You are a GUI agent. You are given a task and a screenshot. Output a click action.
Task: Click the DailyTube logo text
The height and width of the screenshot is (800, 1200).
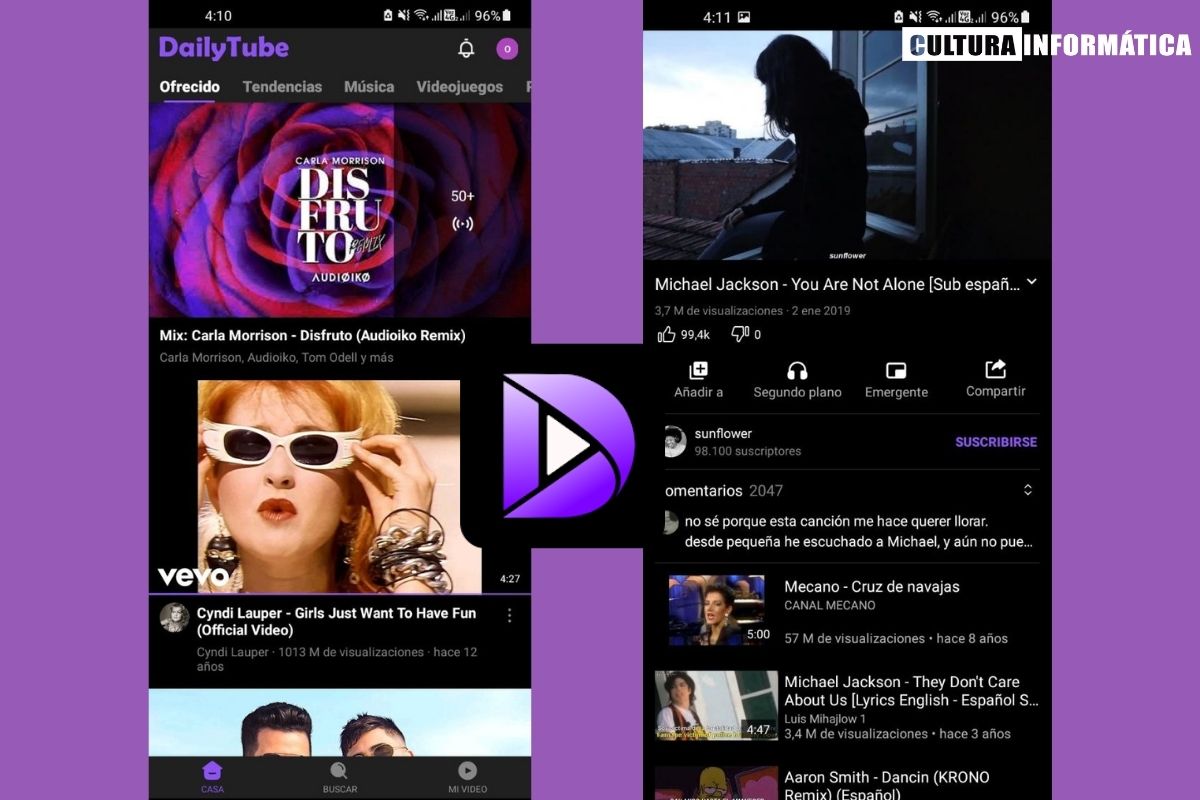pyautogui.click(x=224, y=48)
